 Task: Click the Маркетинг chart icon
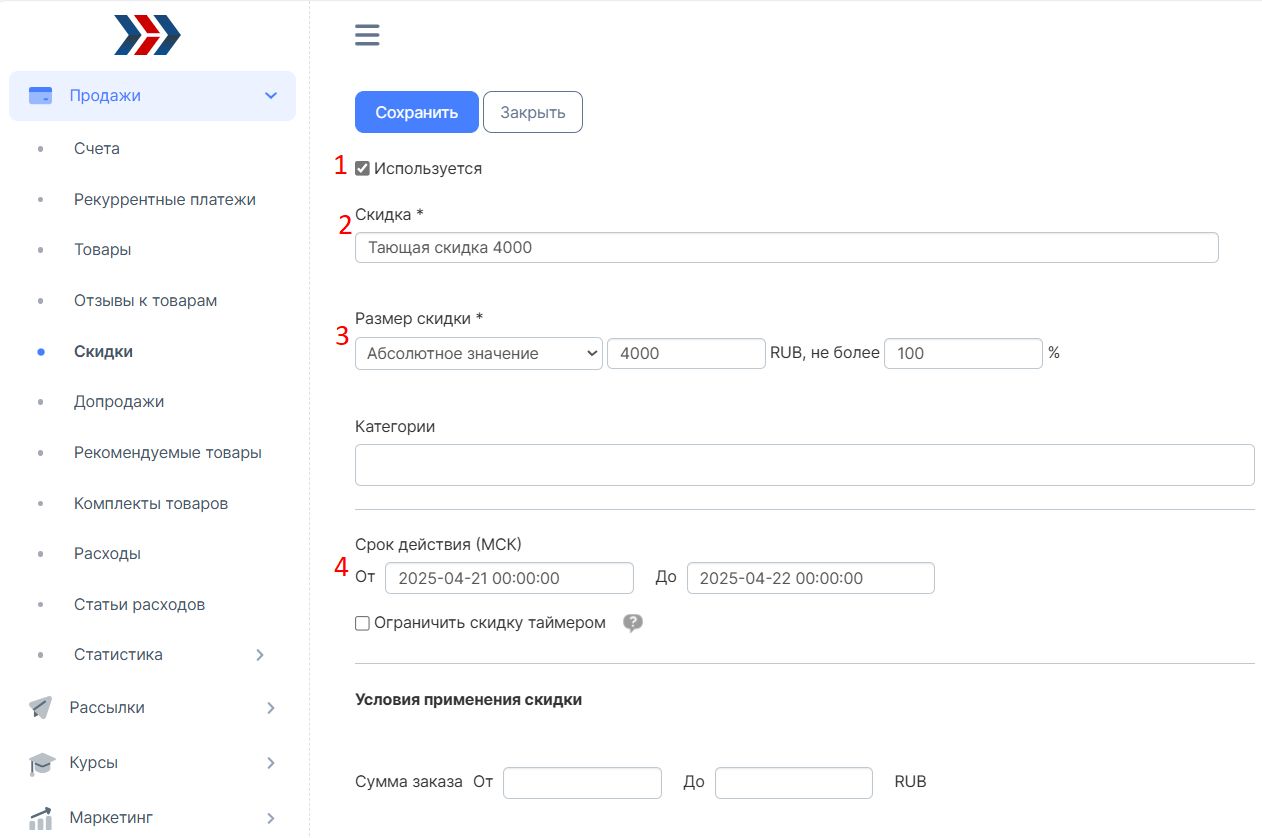pos(40,818)
